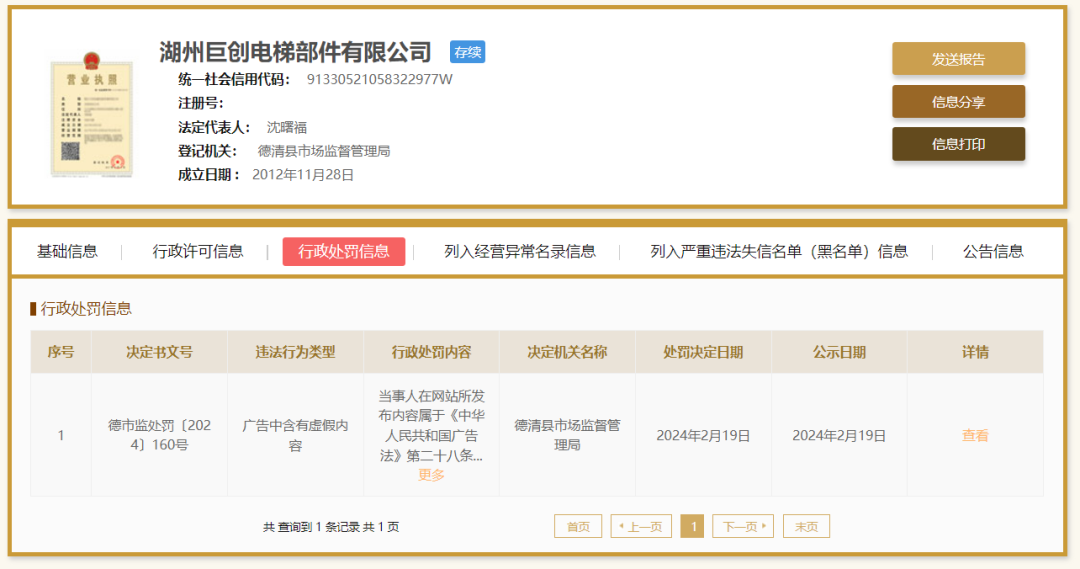Click 查看 to view penalty details
This screenshot has height=569, width=1080.
pyautogui.click(x=975, y=435)
